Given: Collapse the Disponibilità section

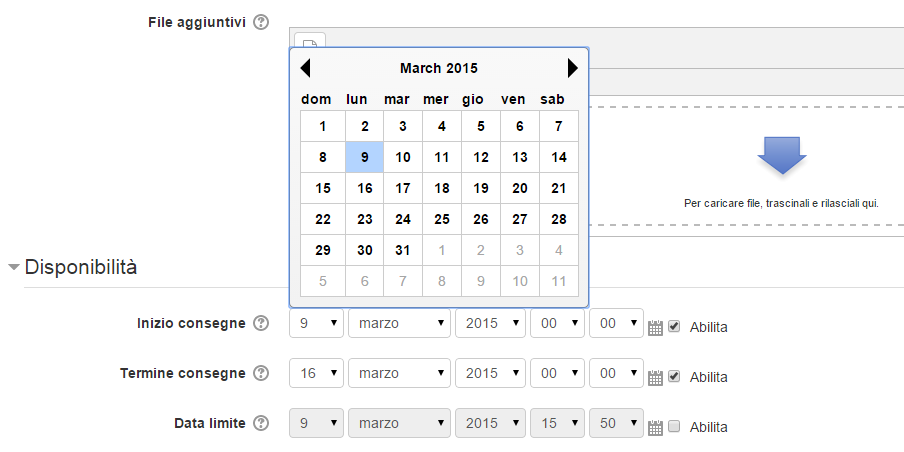Looking at the screenshot, I should click(x=14, y=267).
